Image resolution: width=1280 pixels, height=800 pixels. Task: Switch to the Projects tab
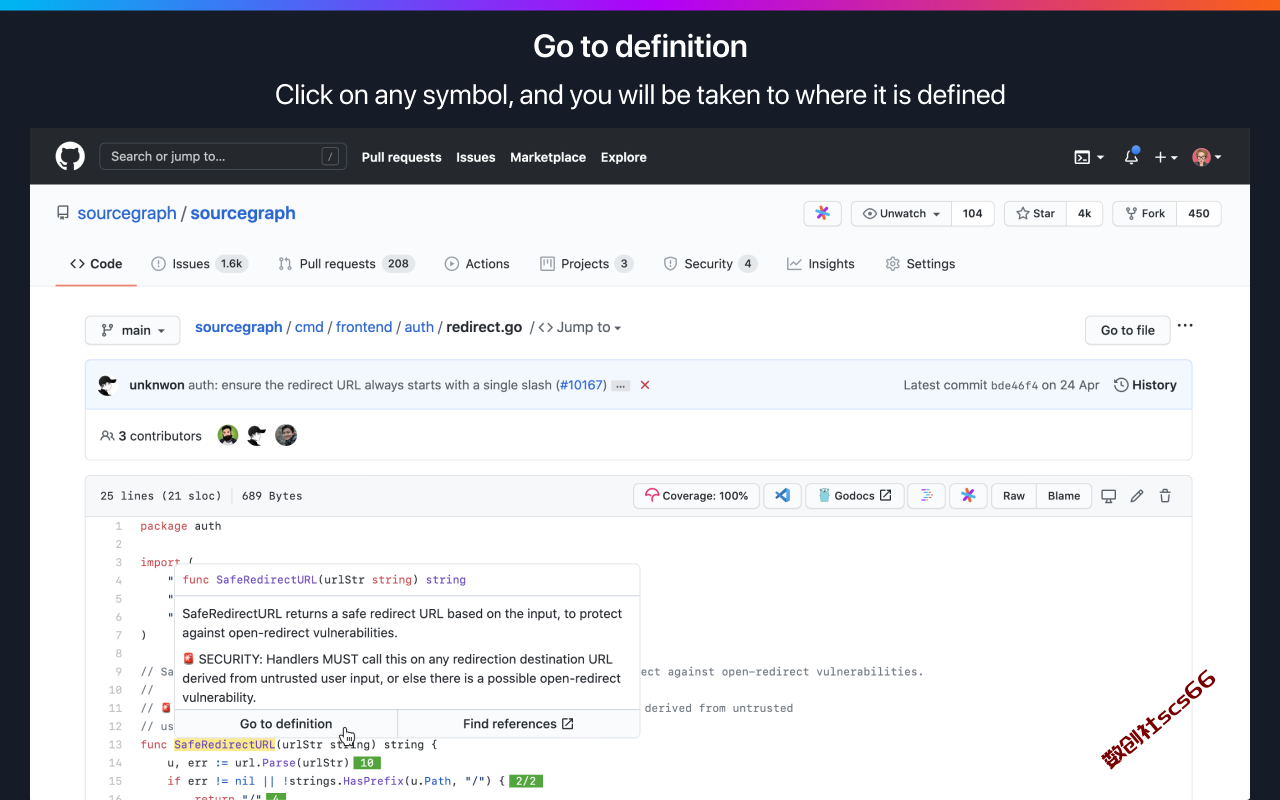586,264
